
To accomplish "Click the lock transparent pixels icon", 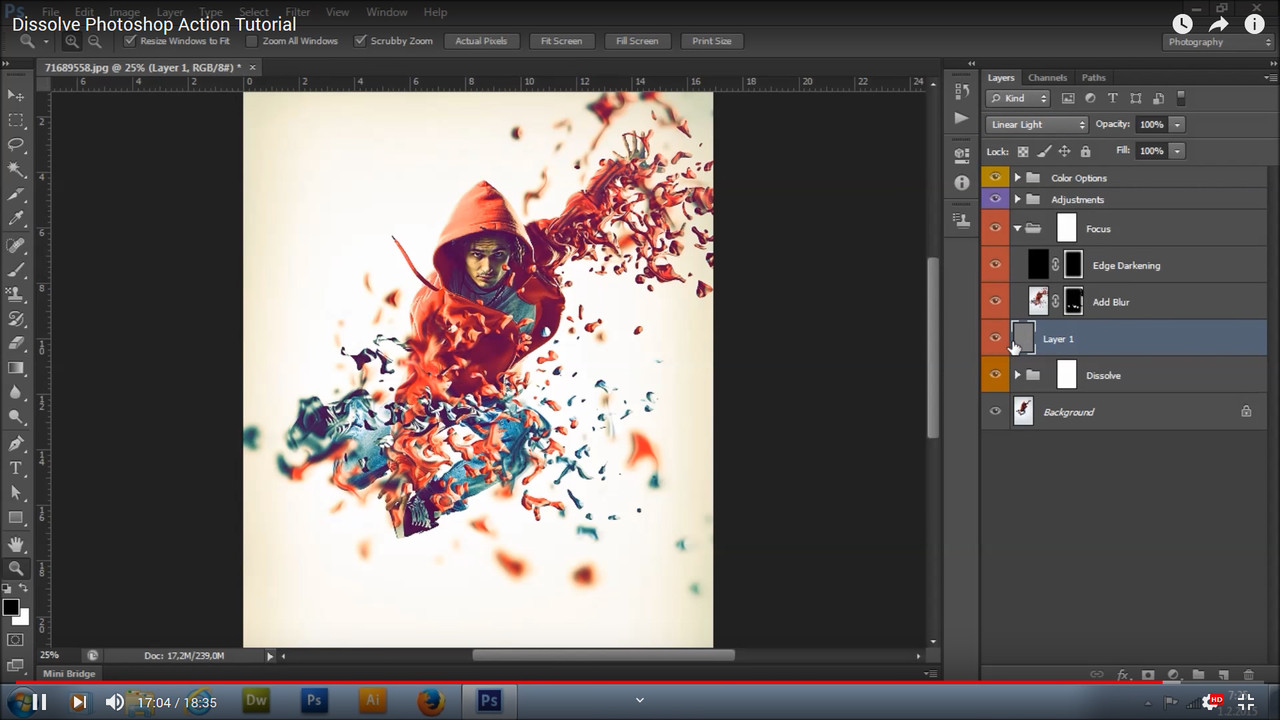I will [1023, 151].
